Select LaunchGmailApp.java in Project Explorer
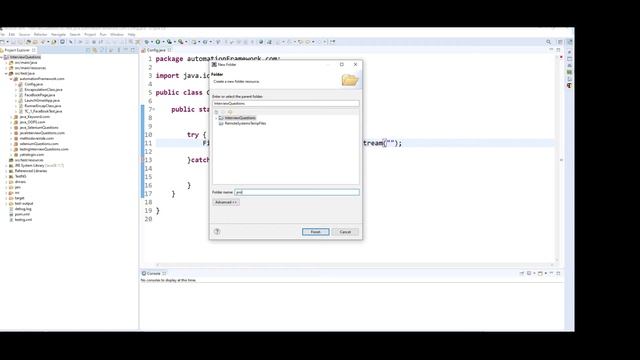The height and width of the screenshot is (360, 640). pos(42,100)
